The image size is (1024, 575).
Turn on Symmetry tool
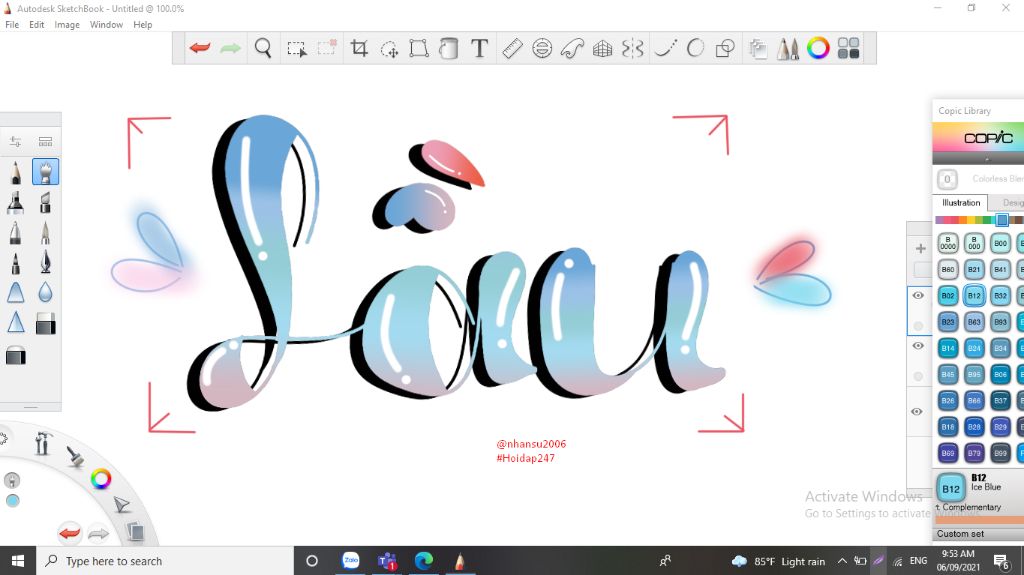[633, 48]
